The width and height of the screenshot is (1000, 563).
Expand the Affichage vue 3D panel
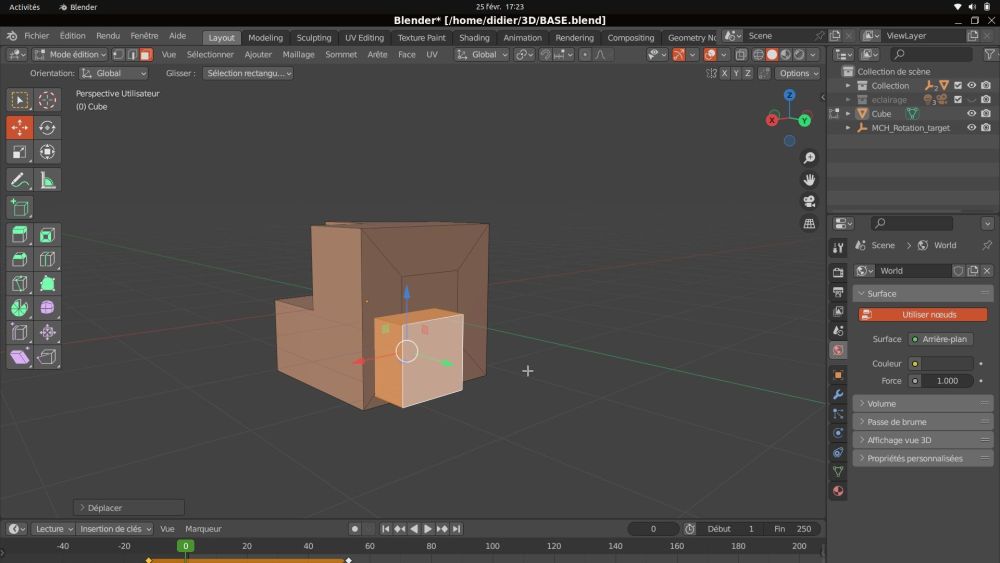[923, 440]
